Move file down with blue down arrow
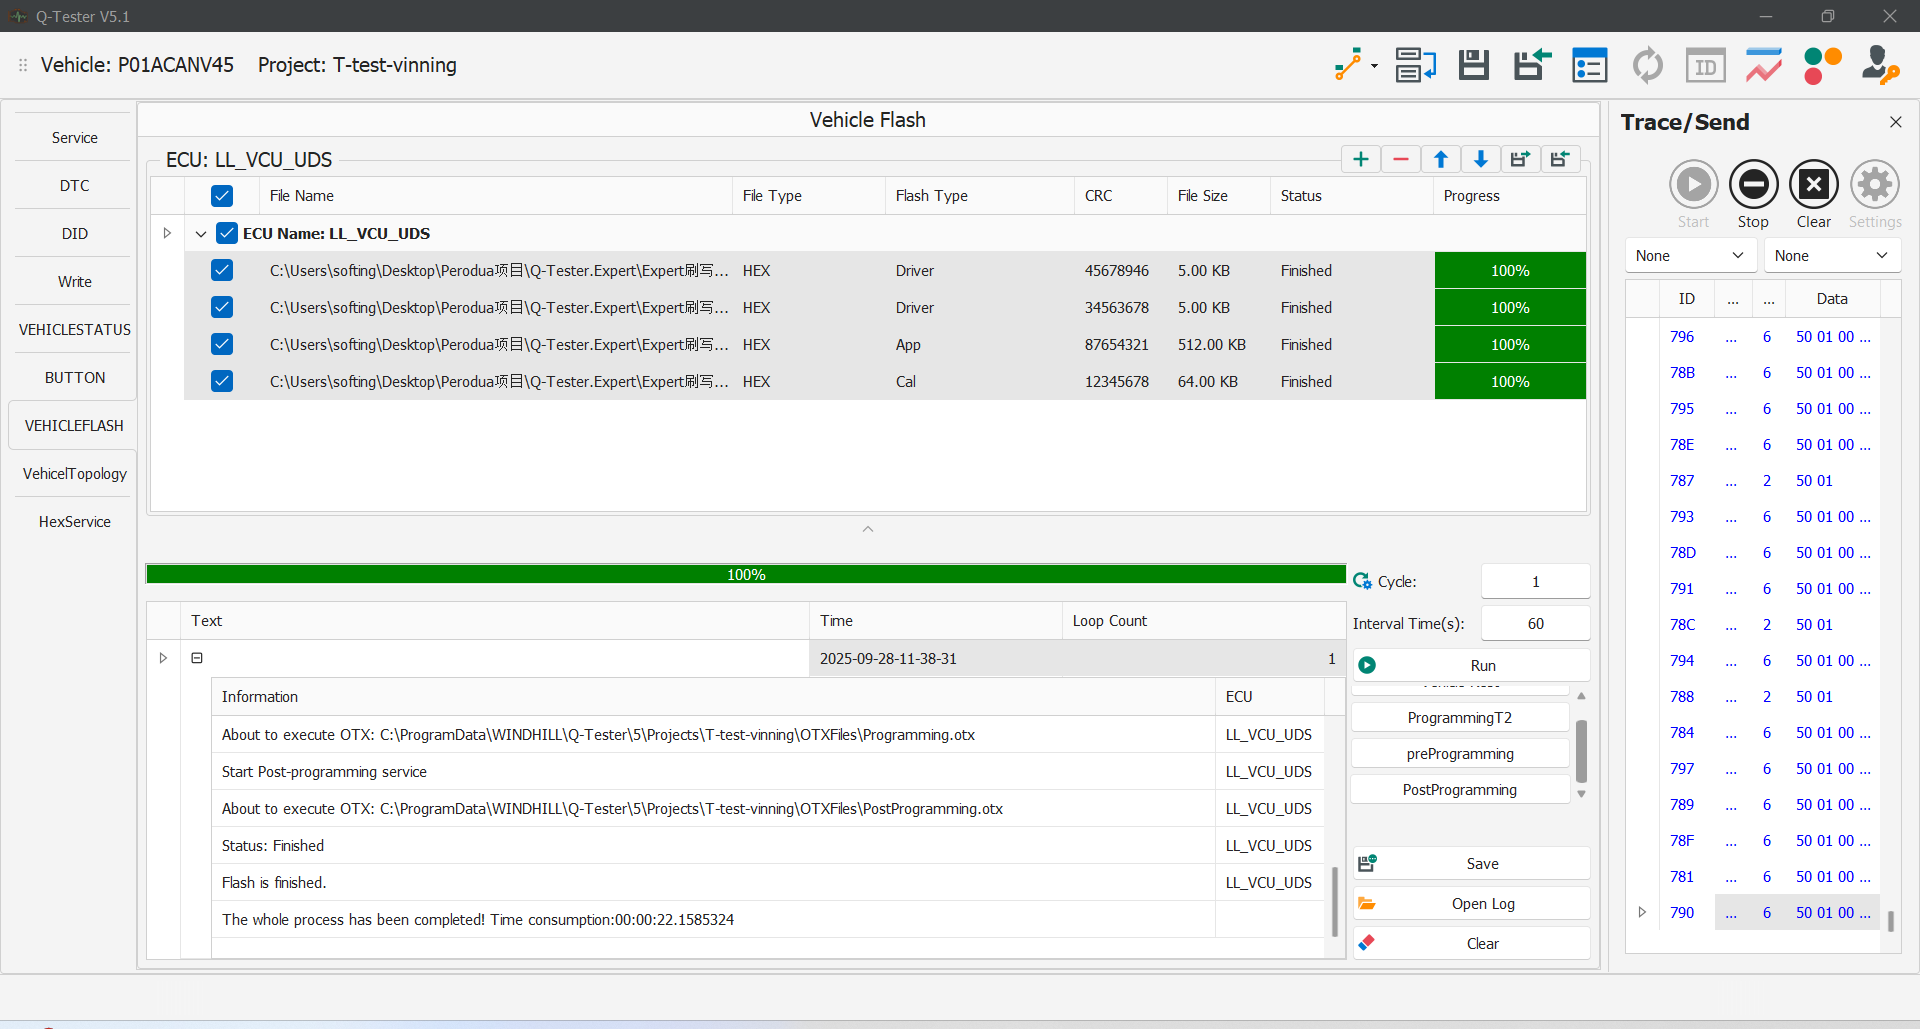This screenshot has width=1920, height=1029. (1481, 159)
